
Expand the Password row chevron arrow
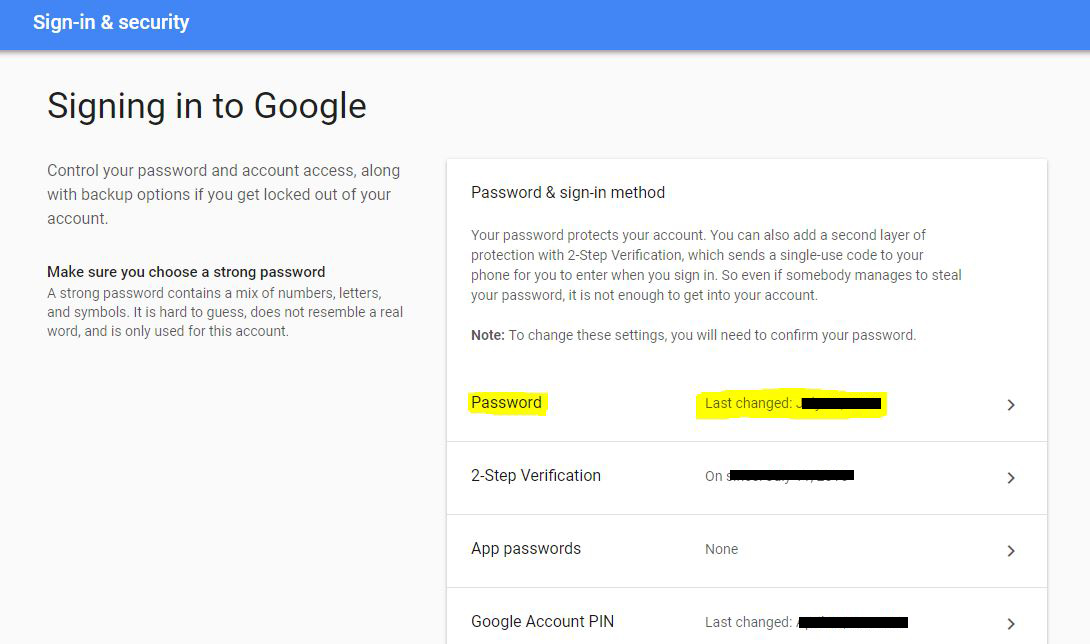(1011, 405)
